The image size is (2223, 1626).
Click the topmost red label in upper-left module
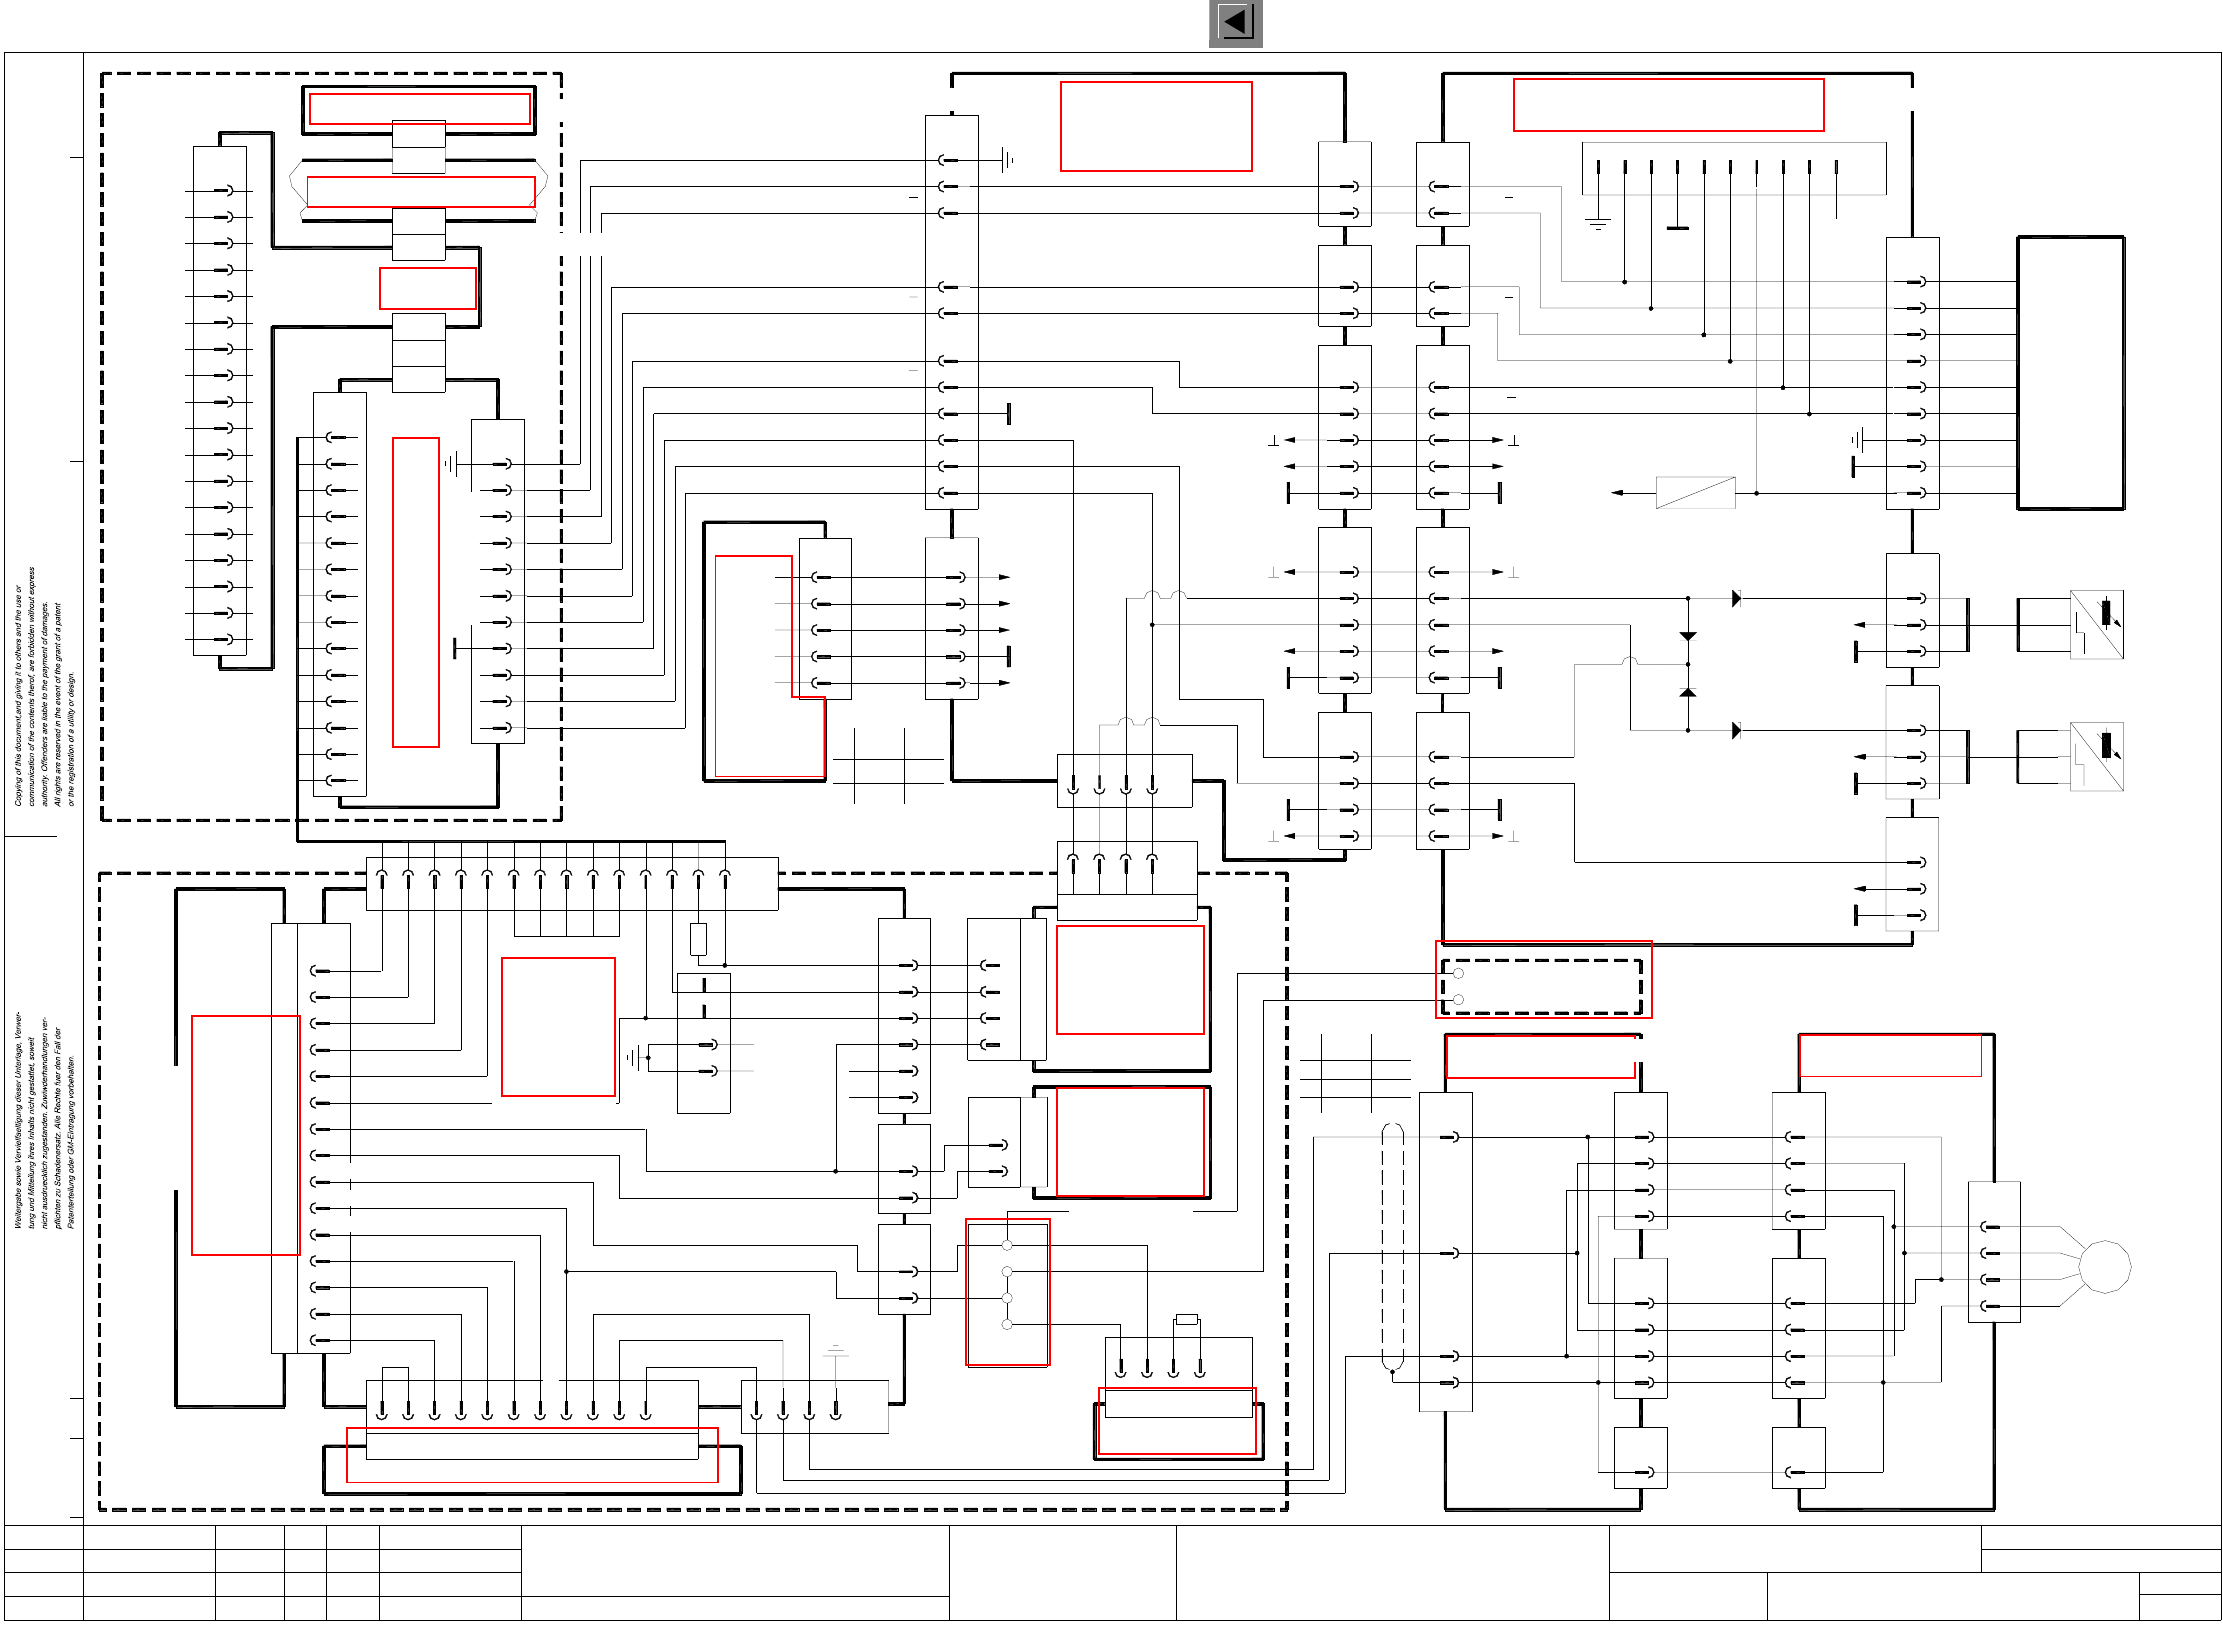click(419, 108)
